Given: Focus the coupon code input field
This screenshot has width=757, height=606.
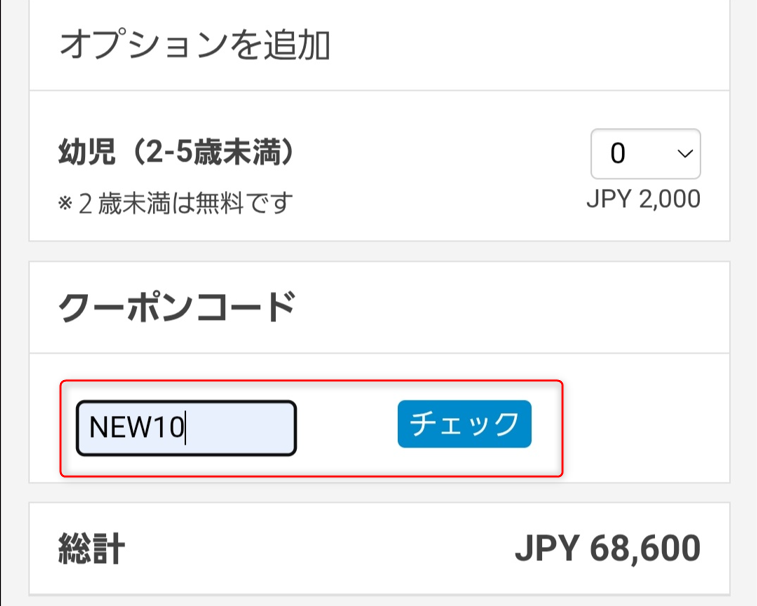Looking at the screenshot, I should click(x=186, y=428).
